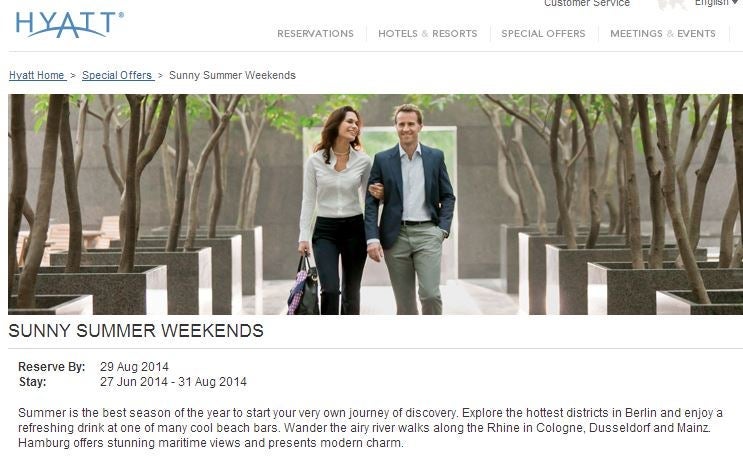
Task: Click the world map icon beside English
Action: point(672,4)
